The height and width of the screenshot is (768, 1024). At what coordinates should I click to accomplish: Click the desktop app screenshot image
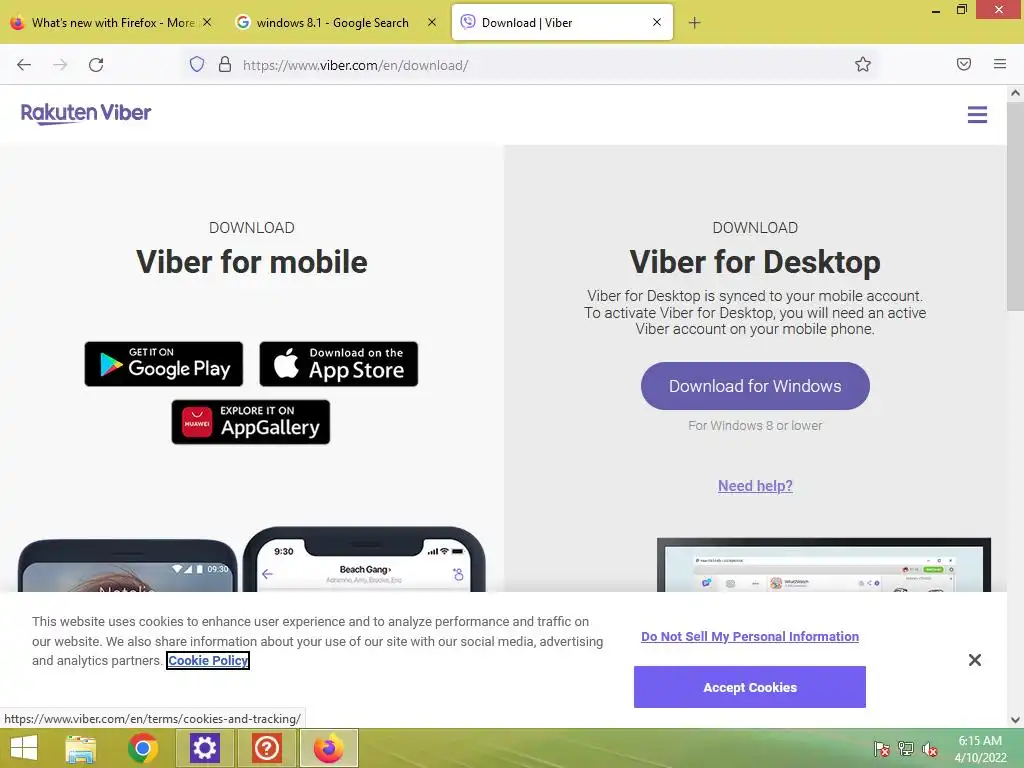[824, 565]
